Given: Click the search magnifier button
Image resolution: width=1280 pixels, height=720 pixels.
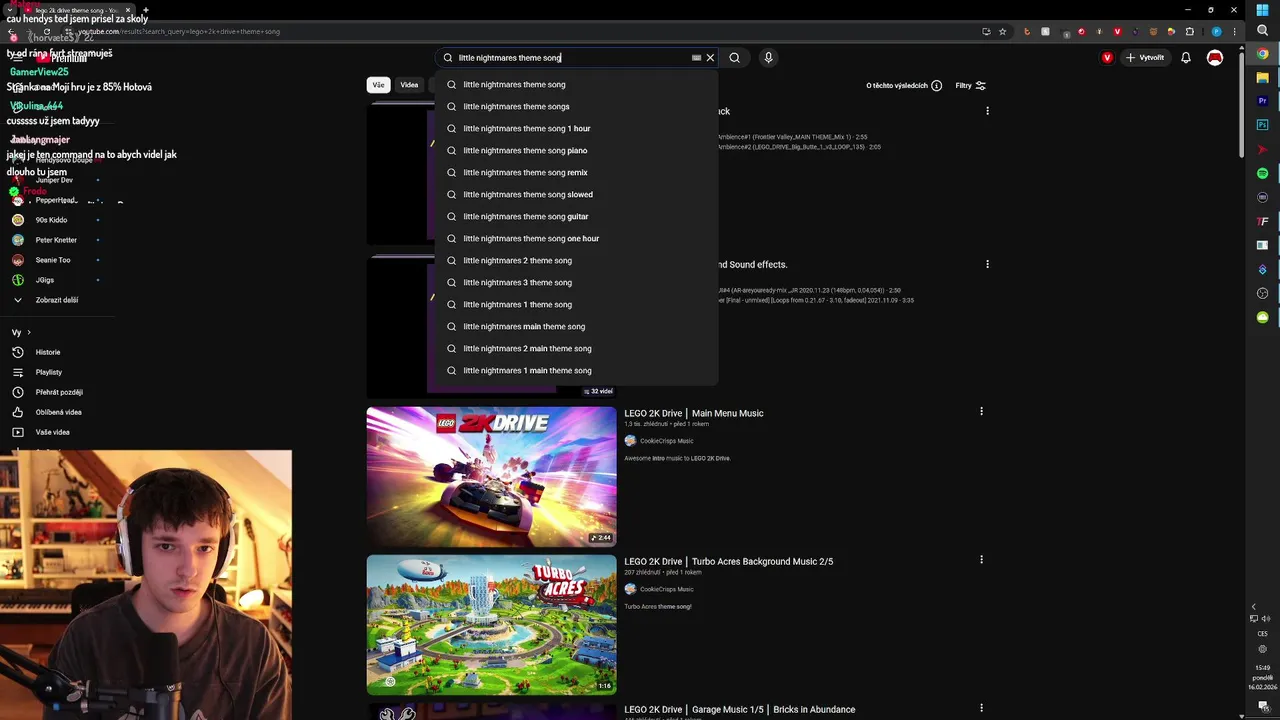Looking at the screenshot, I should (x=734, y=58).
